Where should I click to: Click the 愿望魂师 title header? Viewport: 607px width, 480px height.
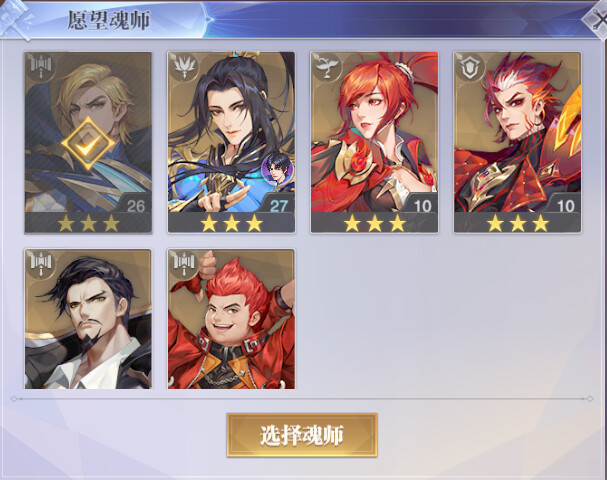[x=109, y=20]
